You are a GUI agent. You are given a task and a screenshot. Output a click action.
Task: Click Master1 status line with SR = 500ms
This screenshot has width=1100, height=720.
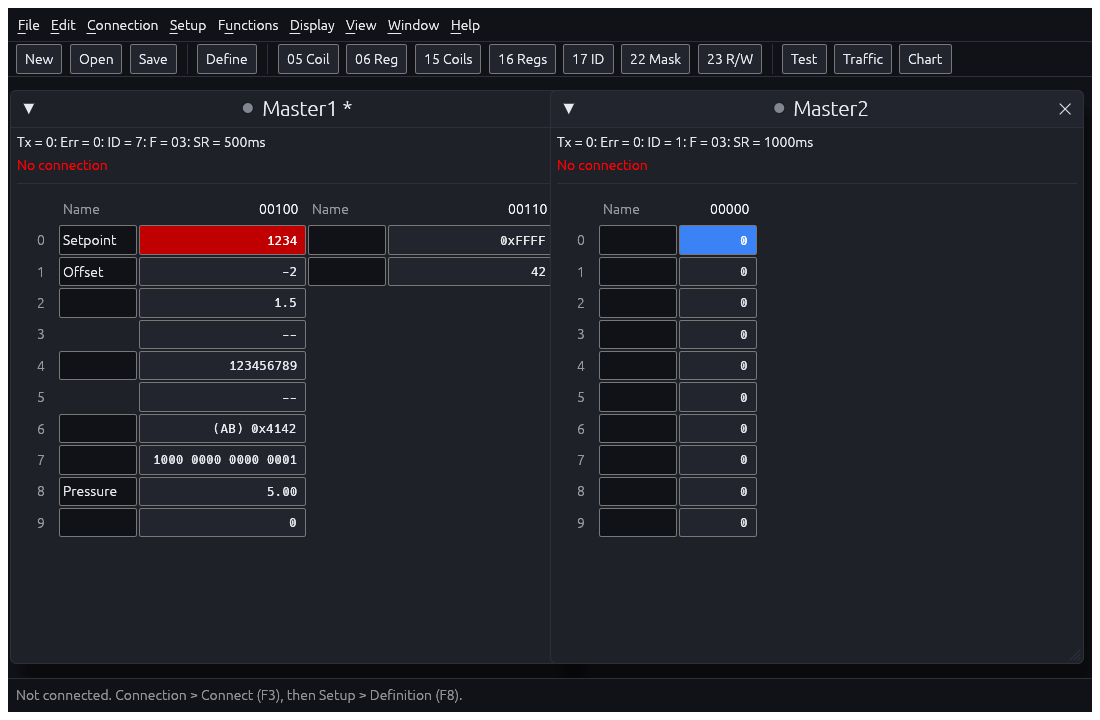point(141,142)
